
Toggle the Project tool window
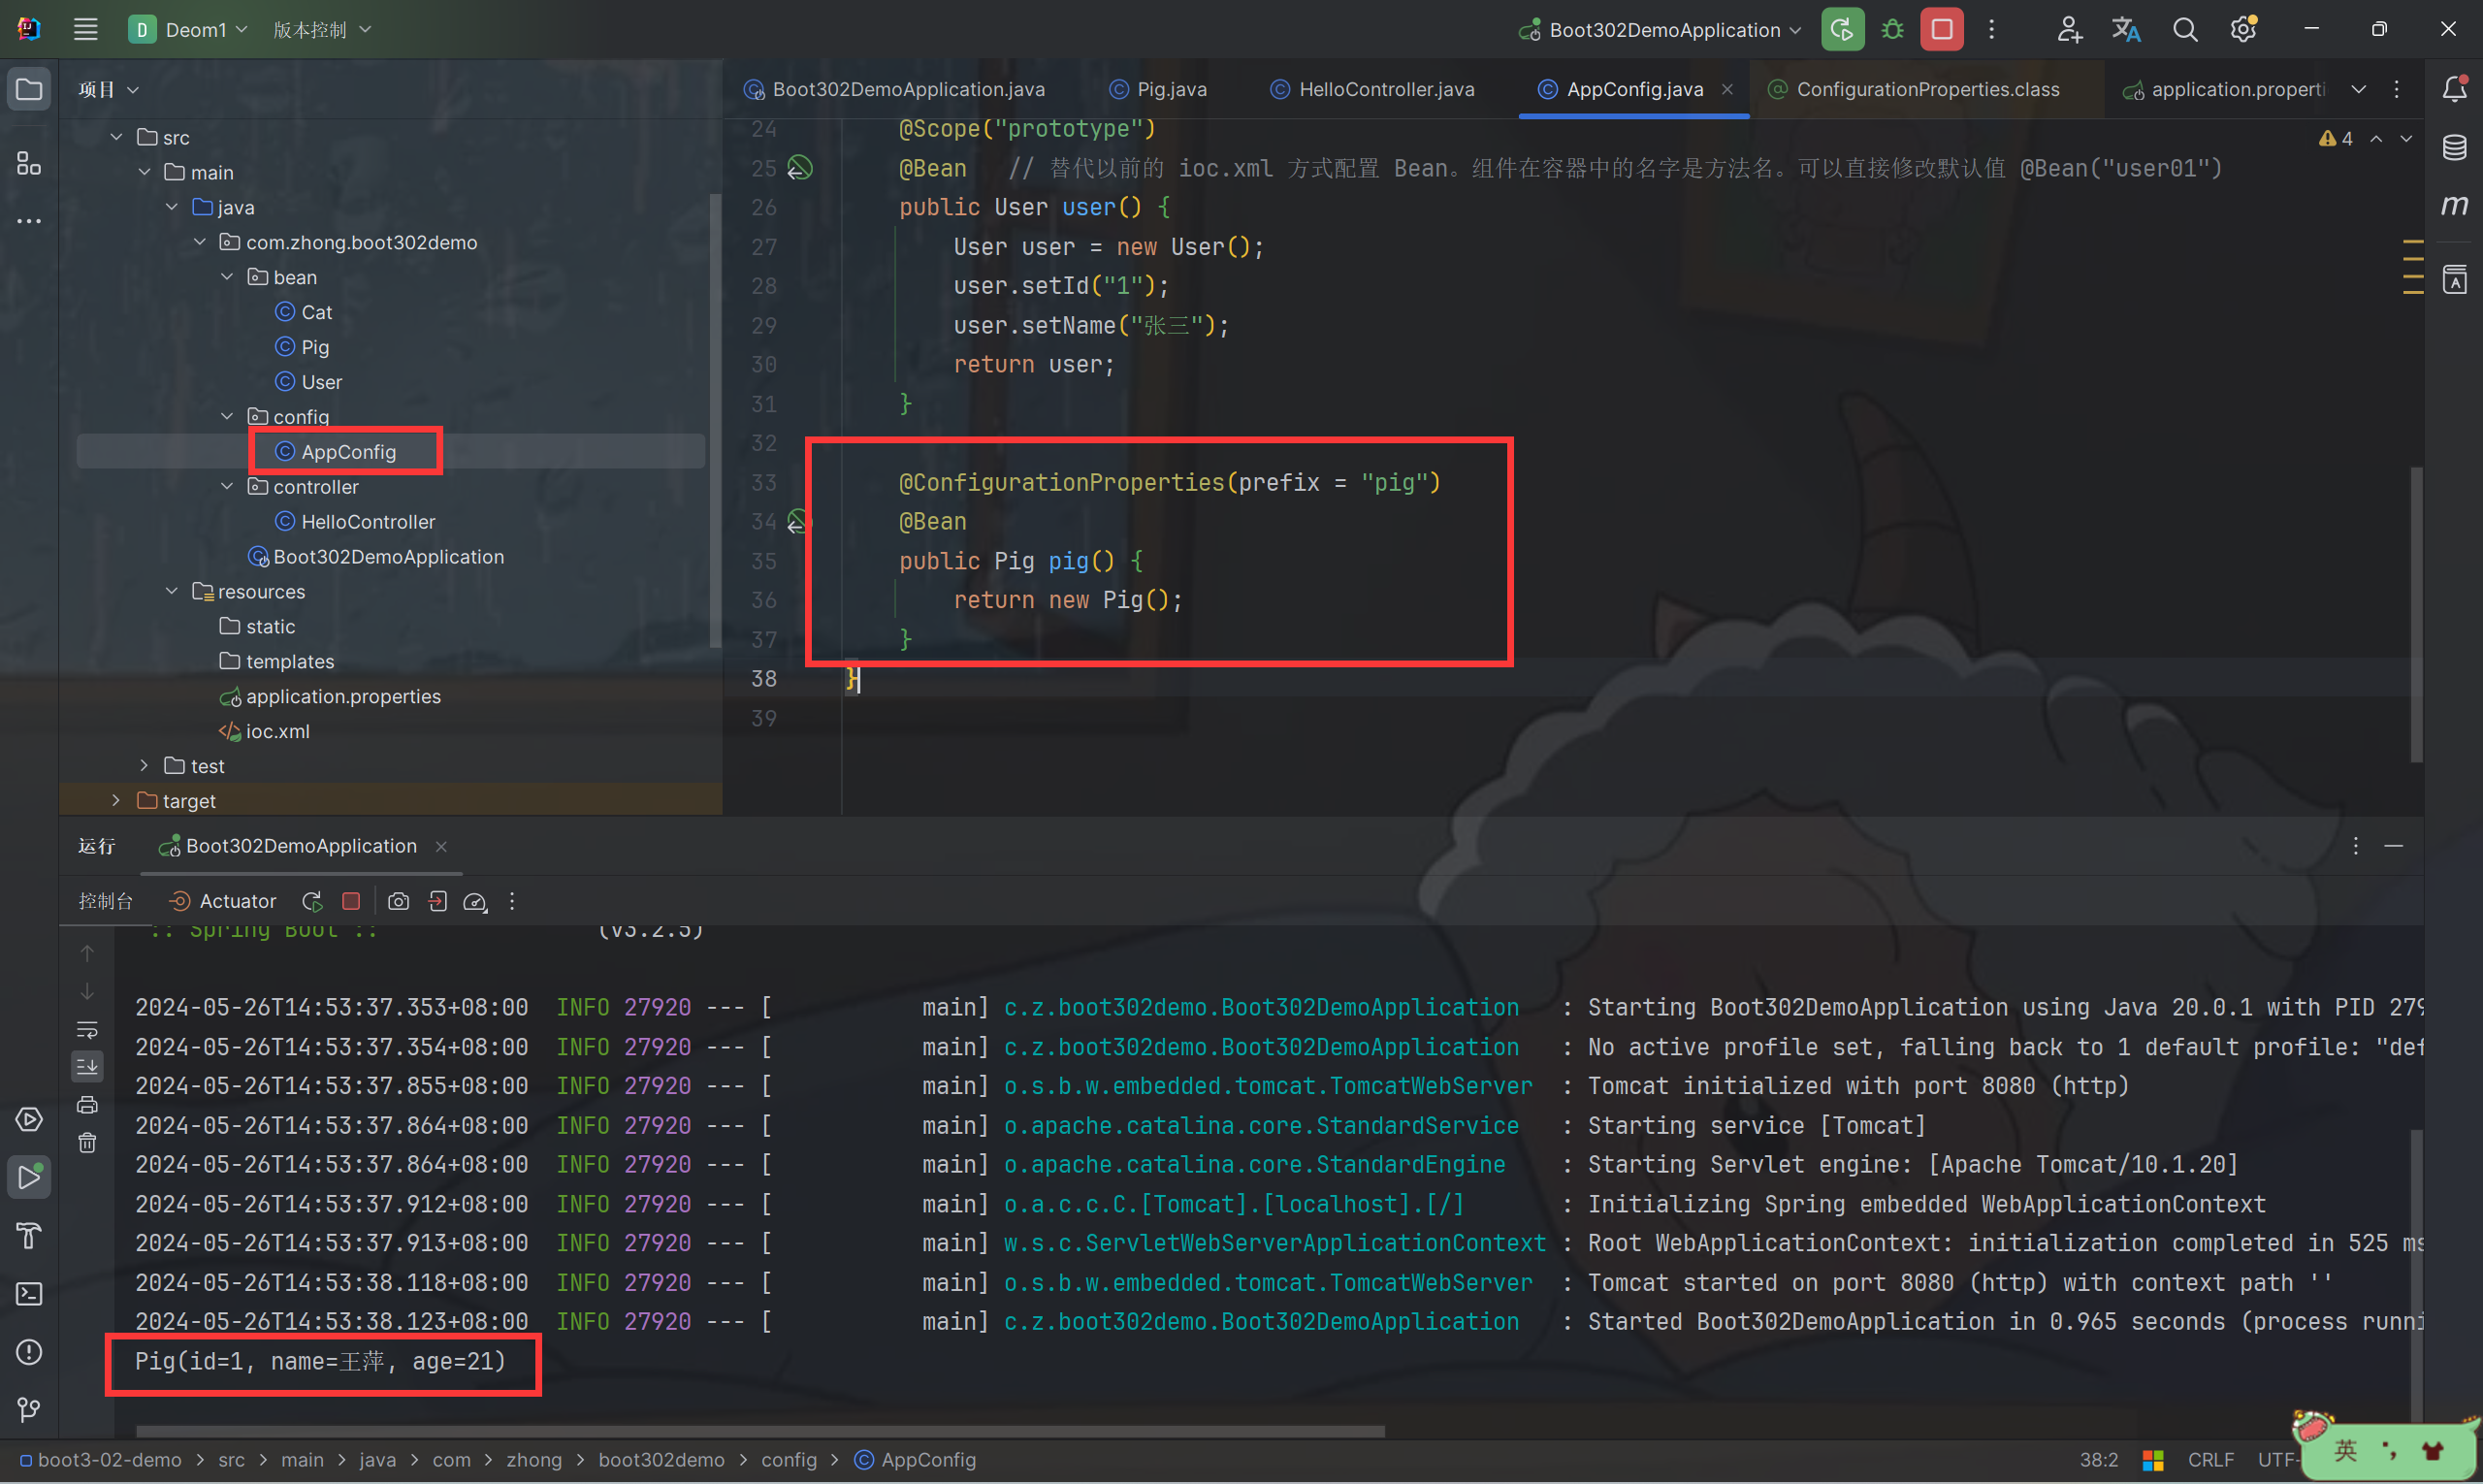click(29, 89)
